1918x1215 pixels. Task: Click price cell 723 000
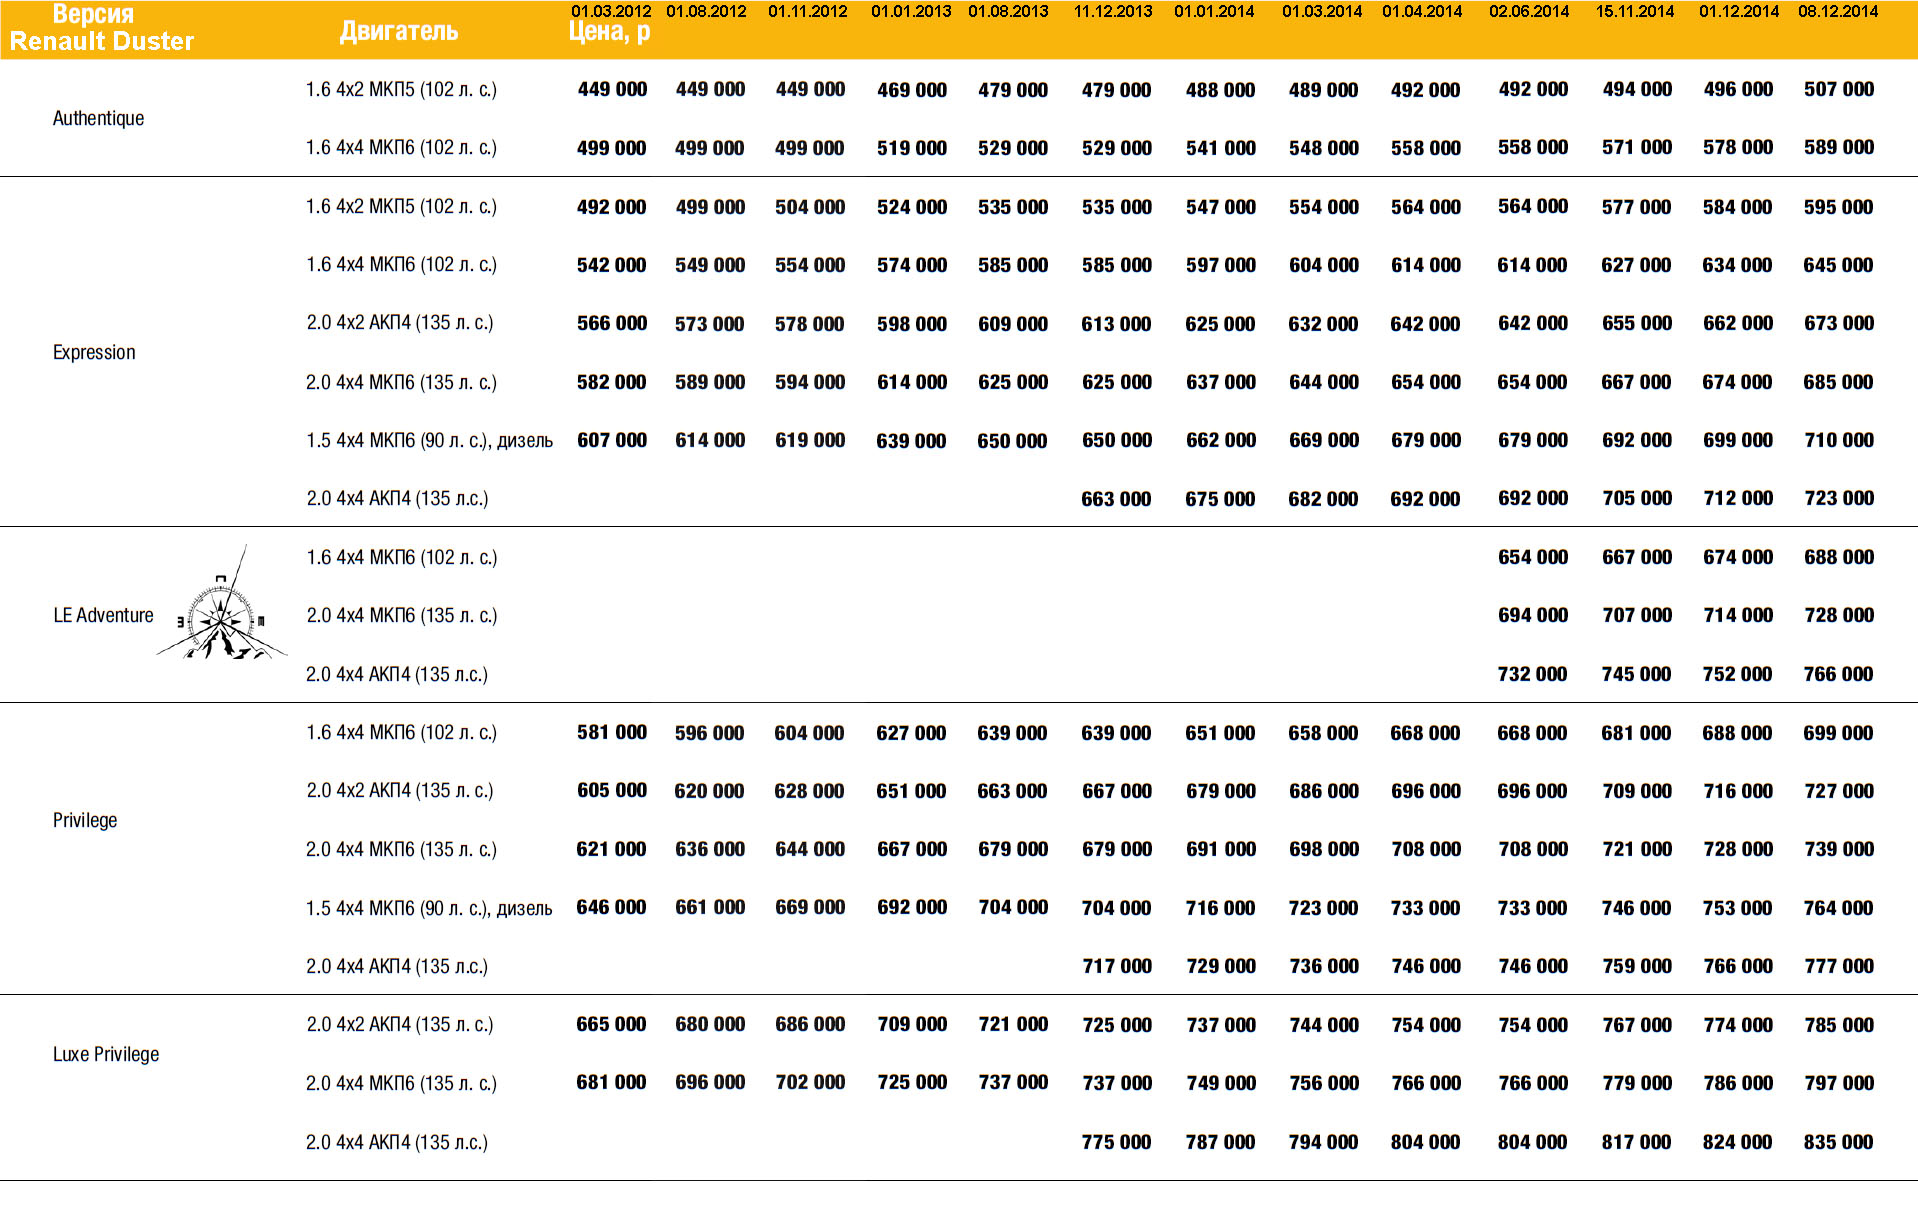pos(1839,498)
